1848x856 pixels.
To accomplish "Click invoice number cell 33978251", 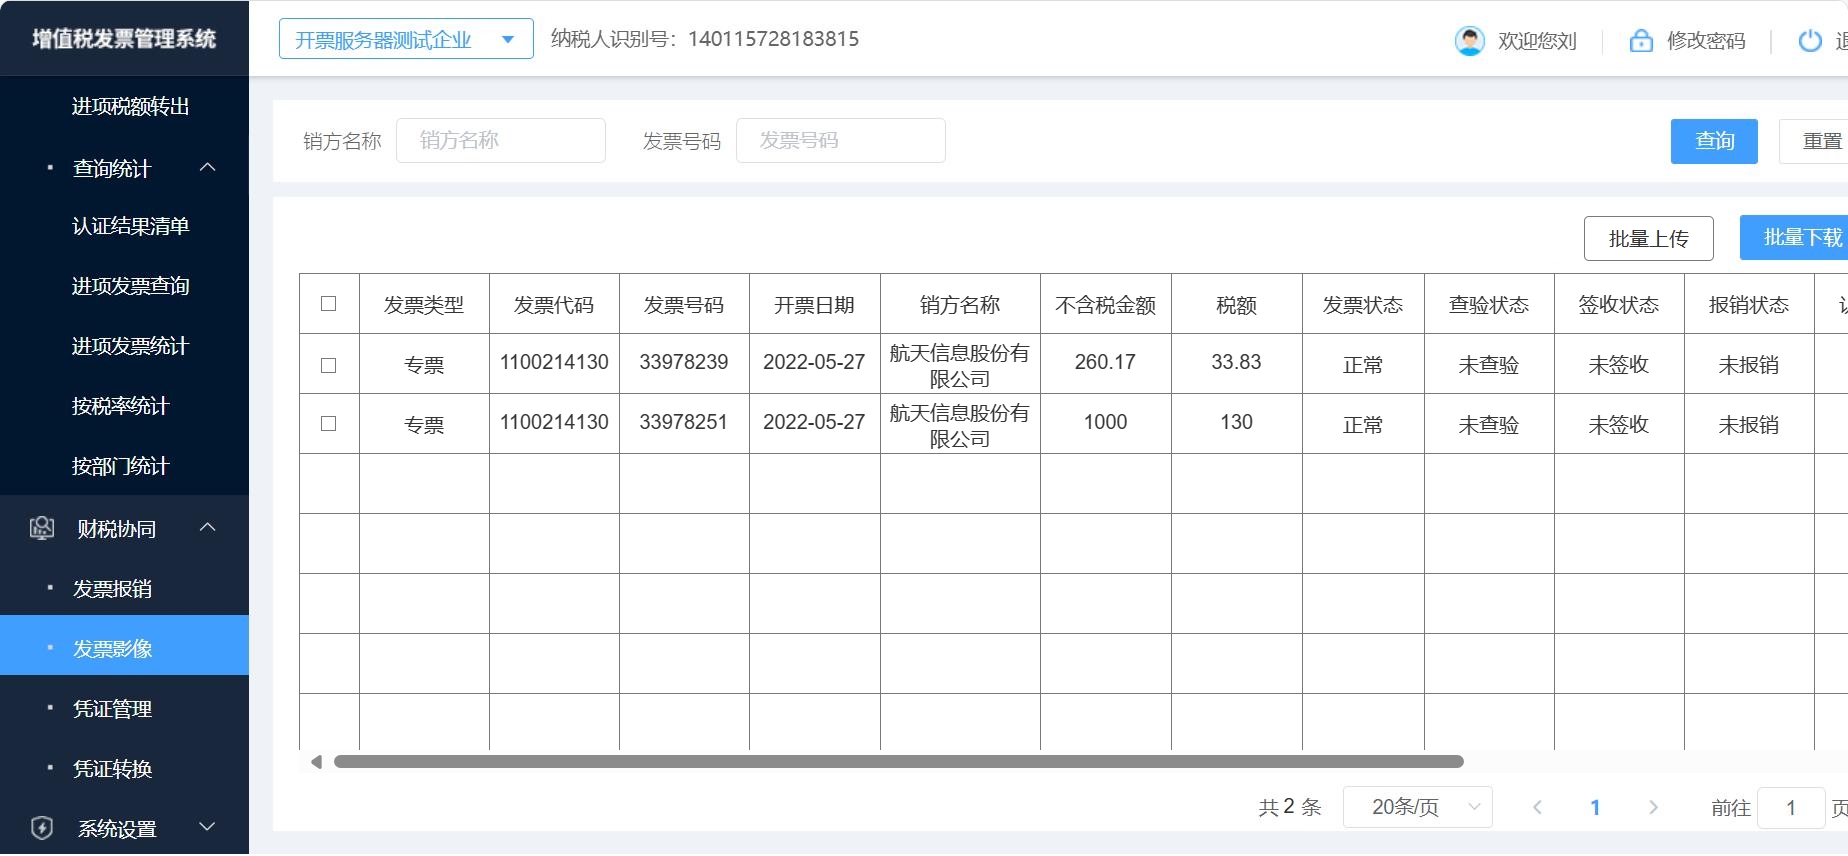I will (684, 422).
